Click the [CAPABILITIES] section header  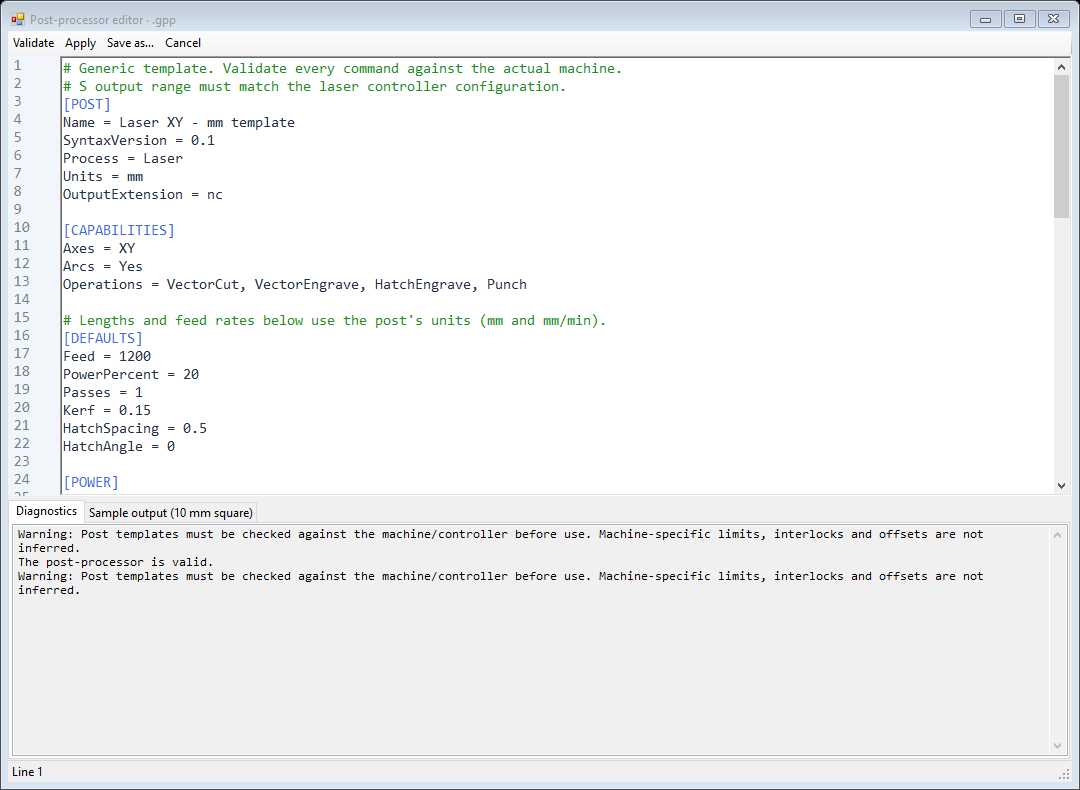click(x=119, y=230)
